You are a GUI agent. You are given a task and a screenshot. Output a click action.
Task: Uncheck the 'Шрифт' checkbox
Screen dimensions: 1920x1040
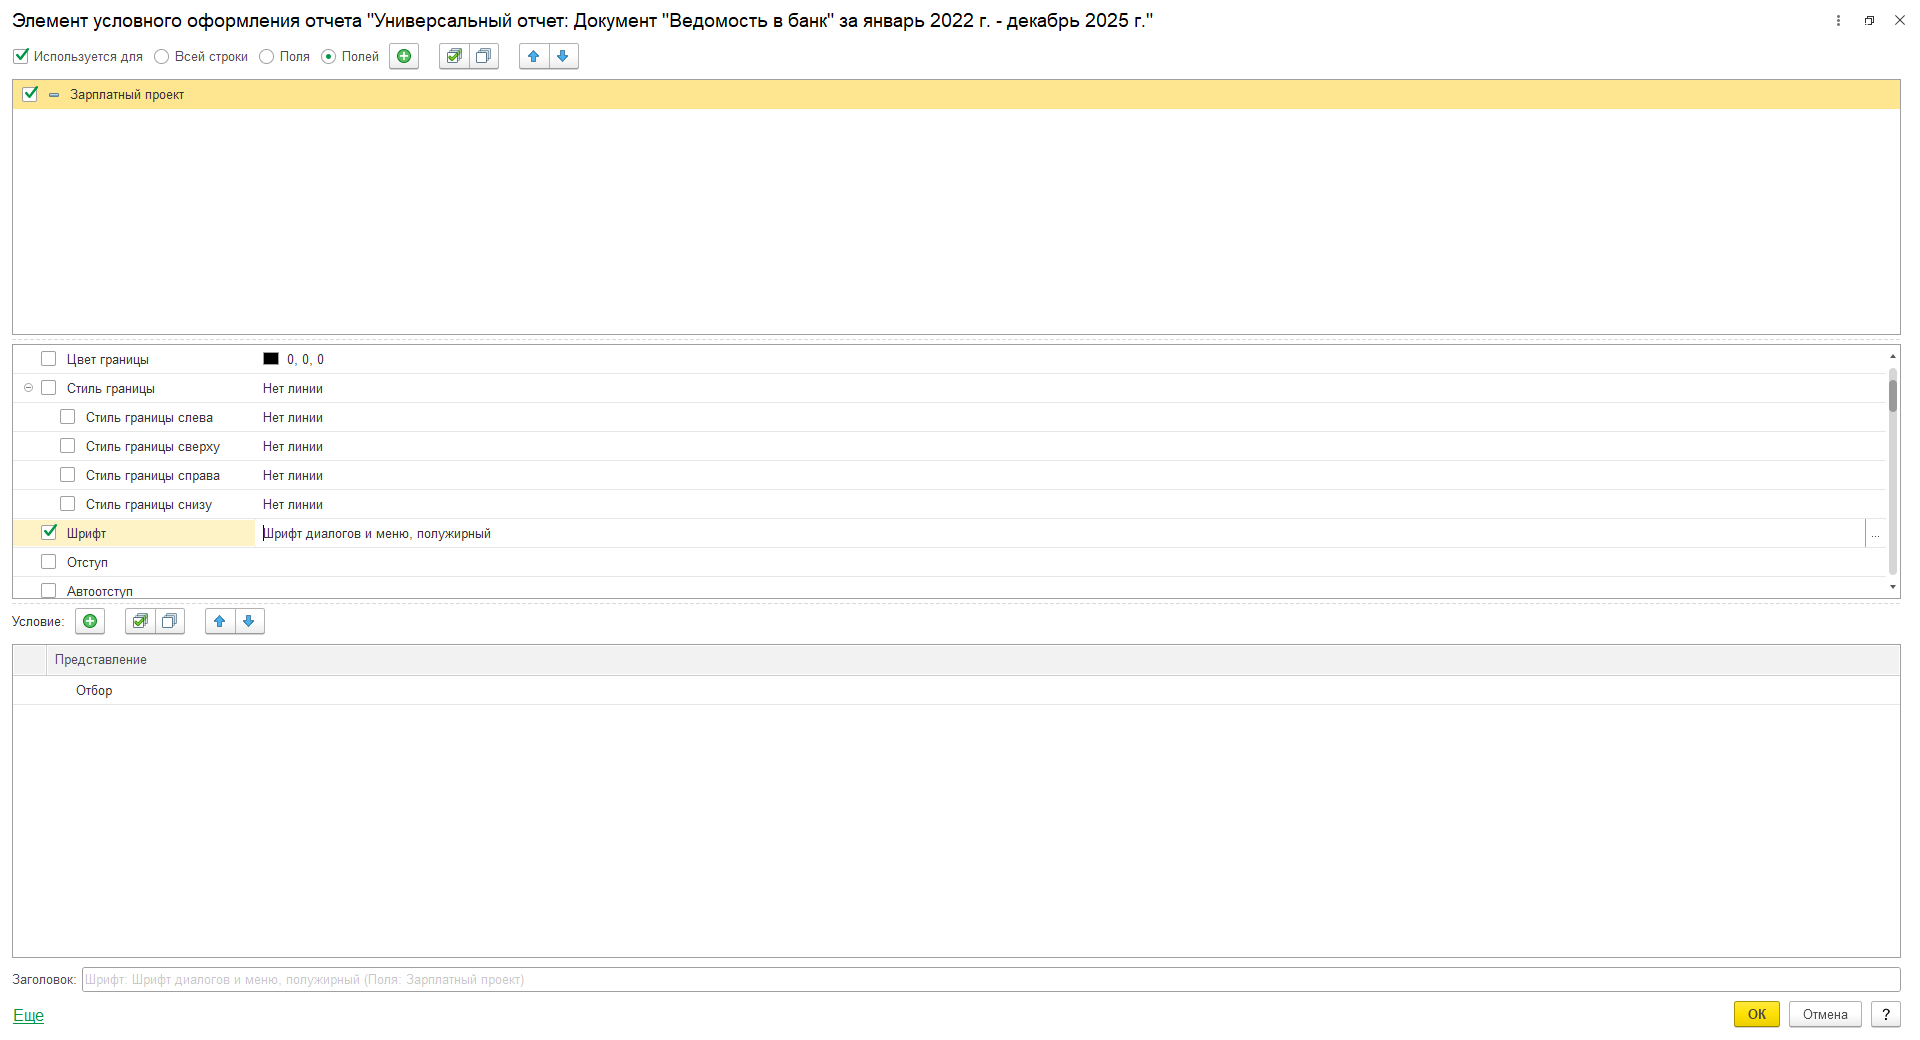pyautogui.click(x=49, y=533)
